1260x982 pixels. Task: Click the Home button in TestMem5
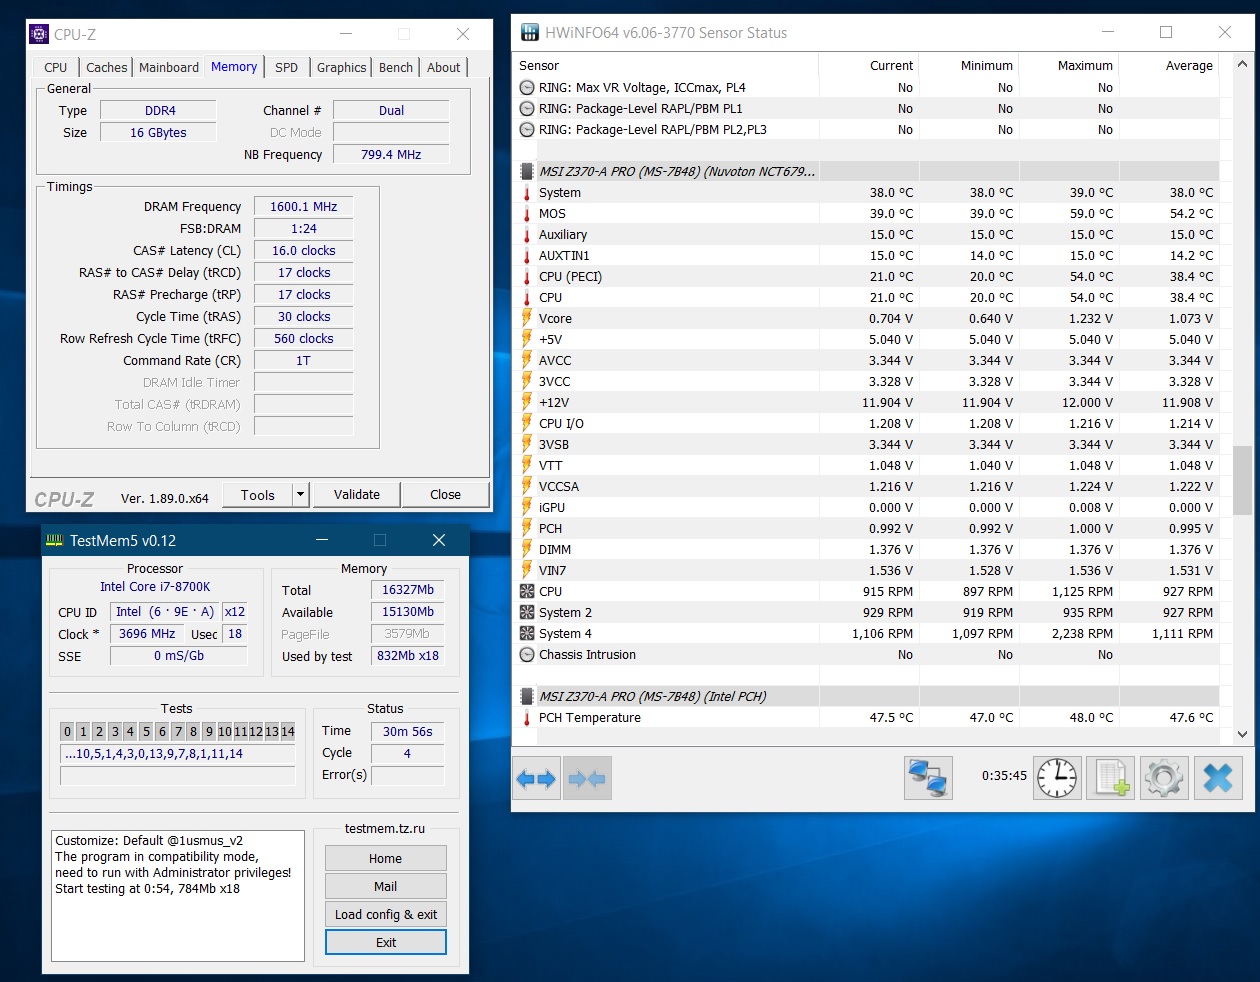click(x=386, y=858)
